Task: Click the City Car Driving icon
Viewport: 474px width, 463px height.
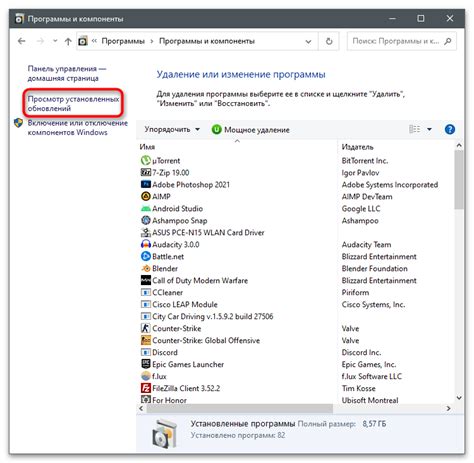Action: point(146,317)
